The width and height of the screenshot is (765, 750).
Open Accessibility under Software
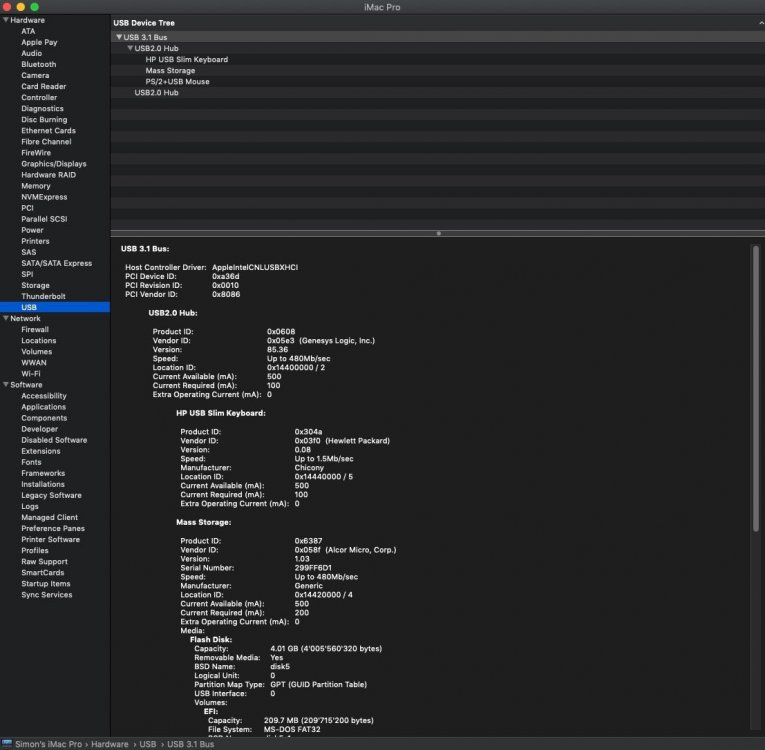[44, 396]
